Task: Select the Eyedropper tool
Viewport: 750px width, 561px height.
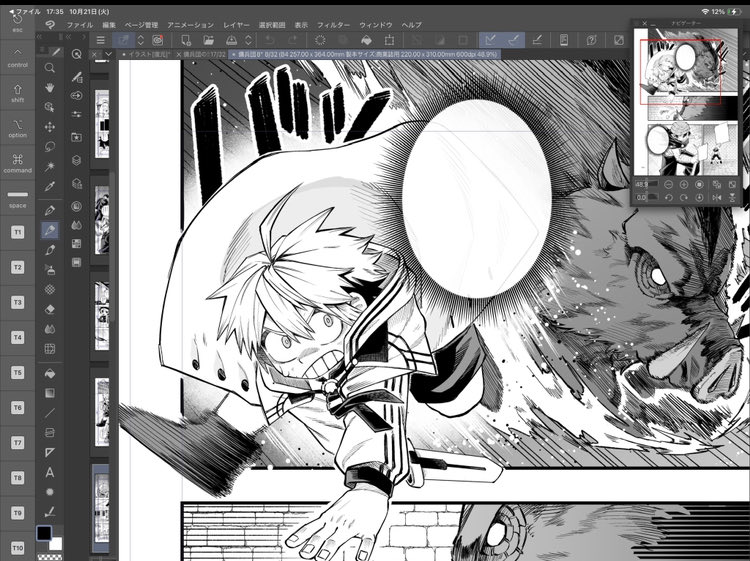Action: [50, 186]
